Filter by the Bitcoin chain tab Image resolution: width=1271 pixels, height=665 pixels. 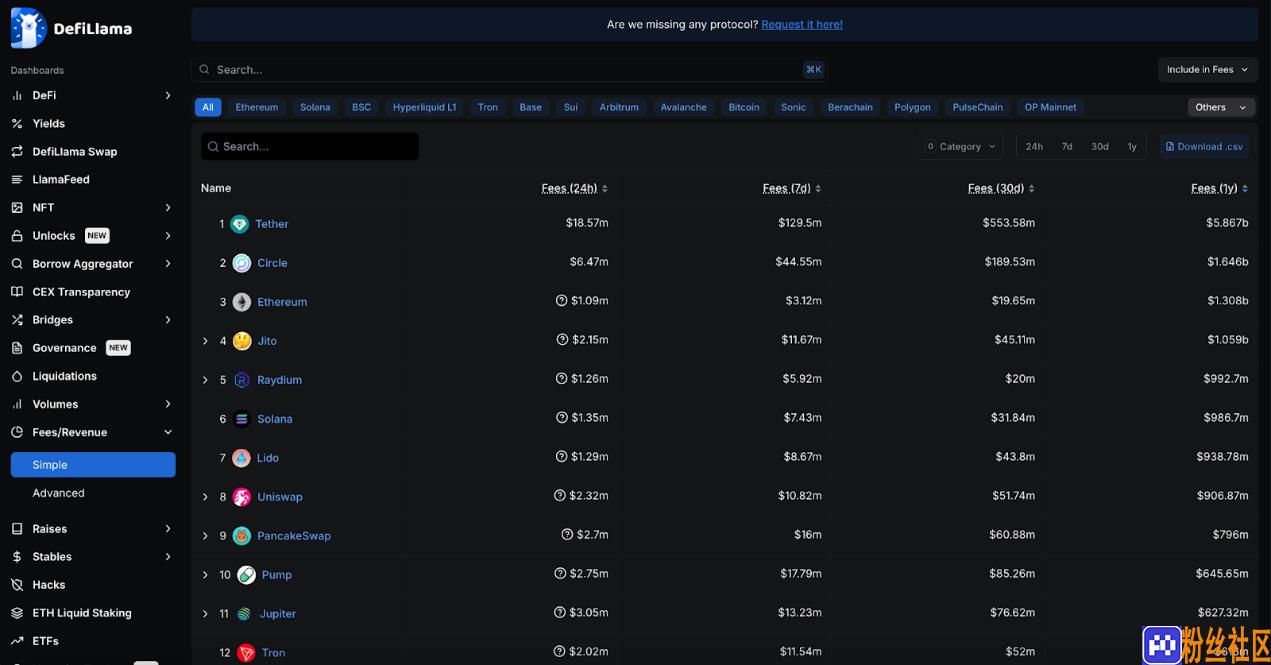coord(744,107)
